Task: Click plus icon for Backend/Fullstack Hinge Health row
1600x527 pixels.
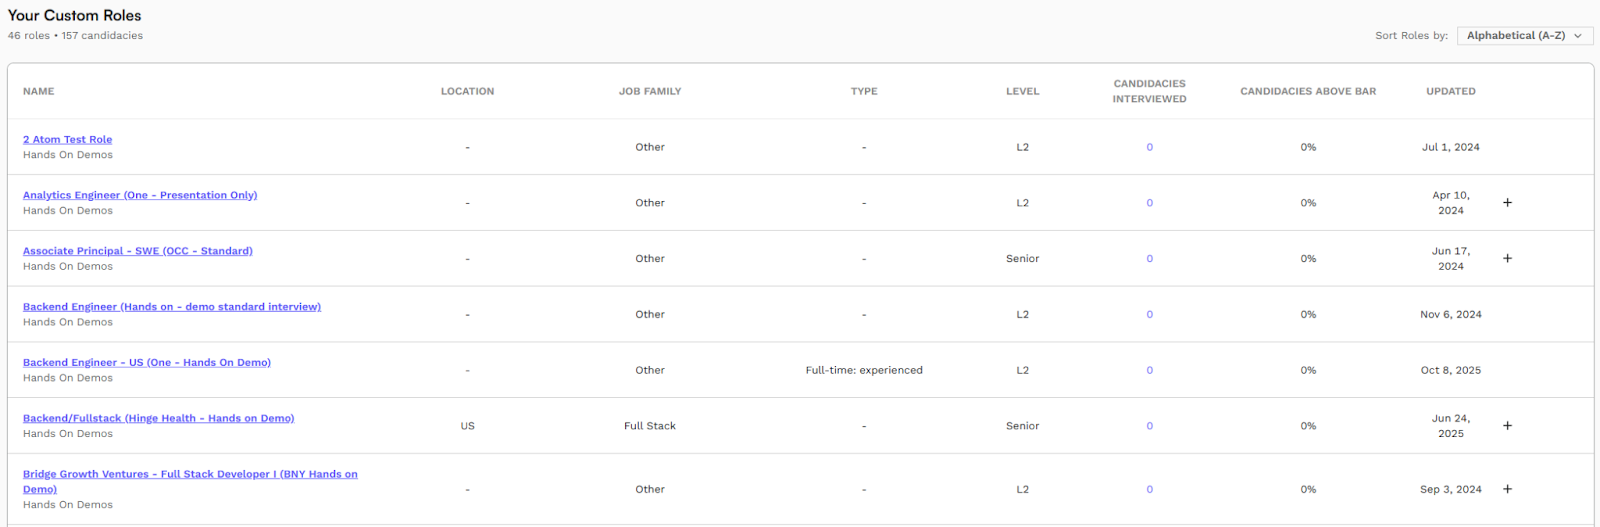Action: click(1507, 426)
